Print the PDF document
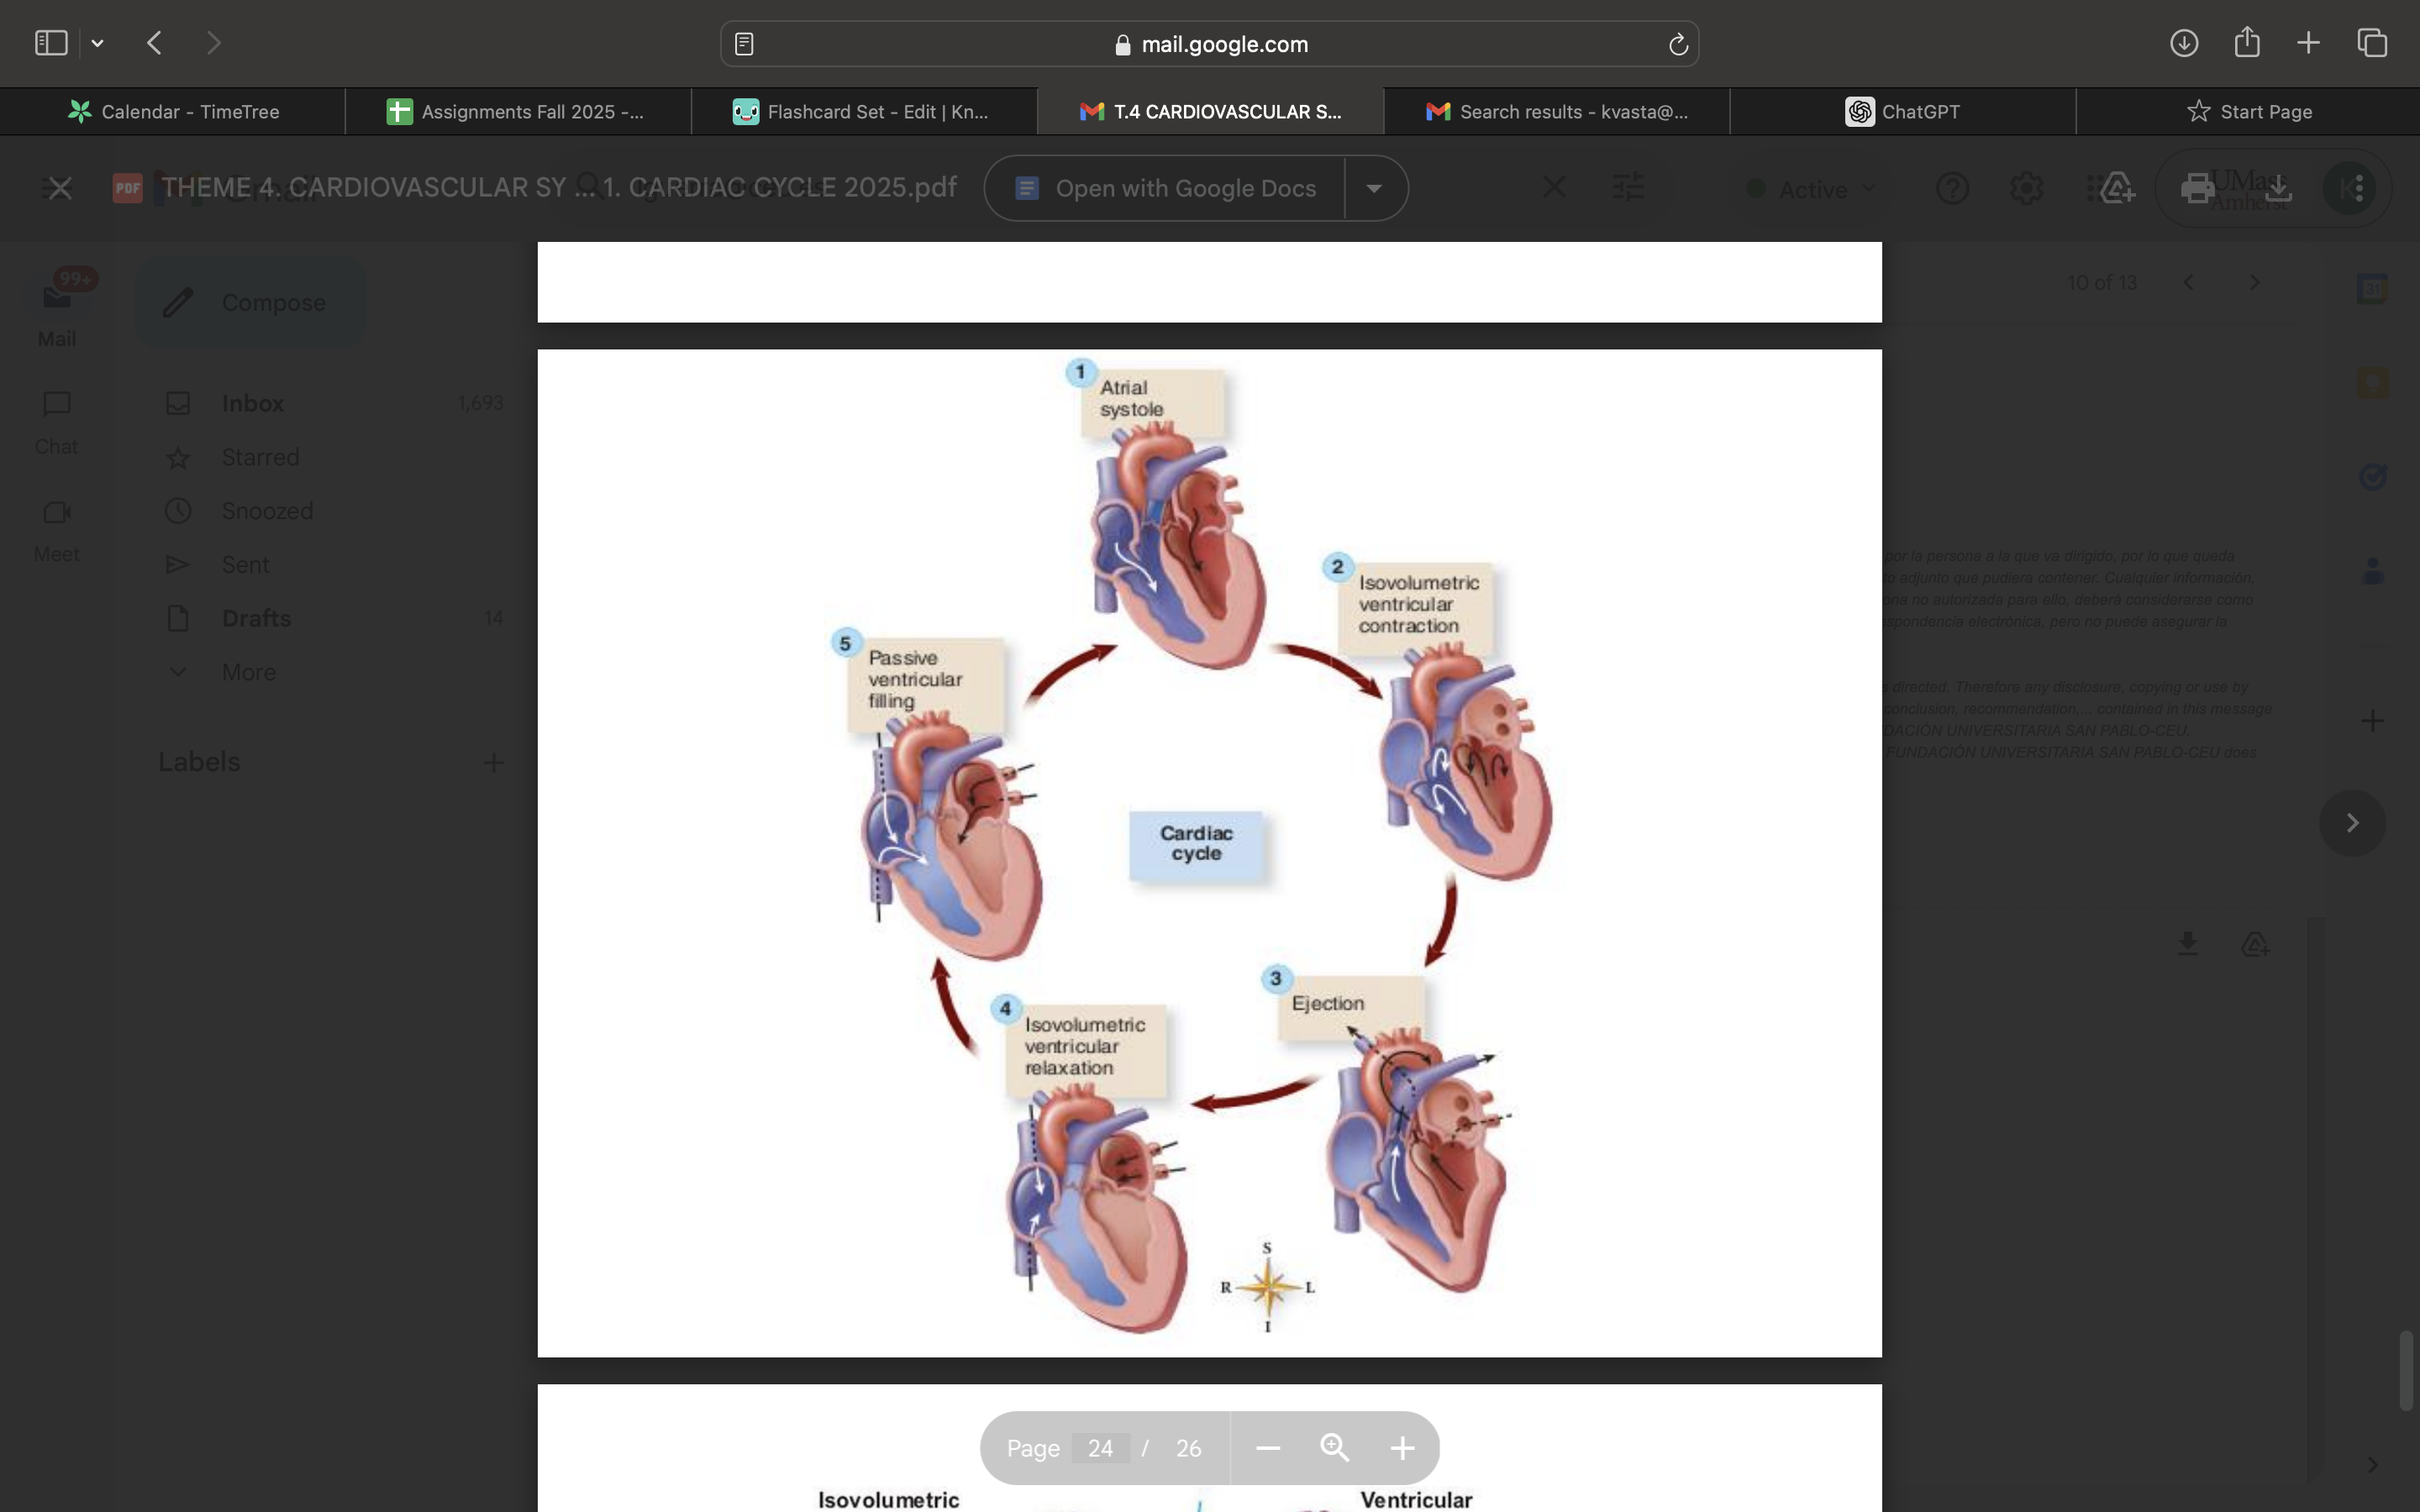Image resolution: width=2420 pixels, height=1512 pixels. pyautogui.click(x=2197, y=188)
